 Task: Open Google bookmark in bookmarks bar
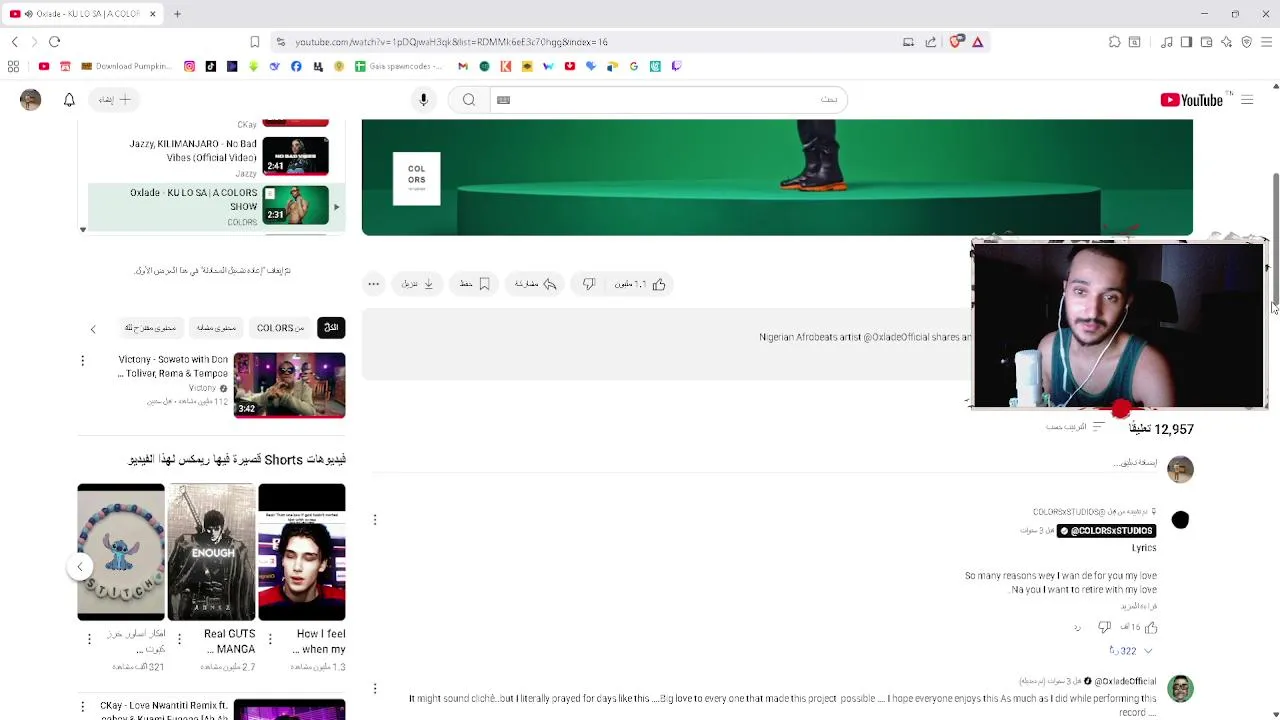(x=633, y=66)
